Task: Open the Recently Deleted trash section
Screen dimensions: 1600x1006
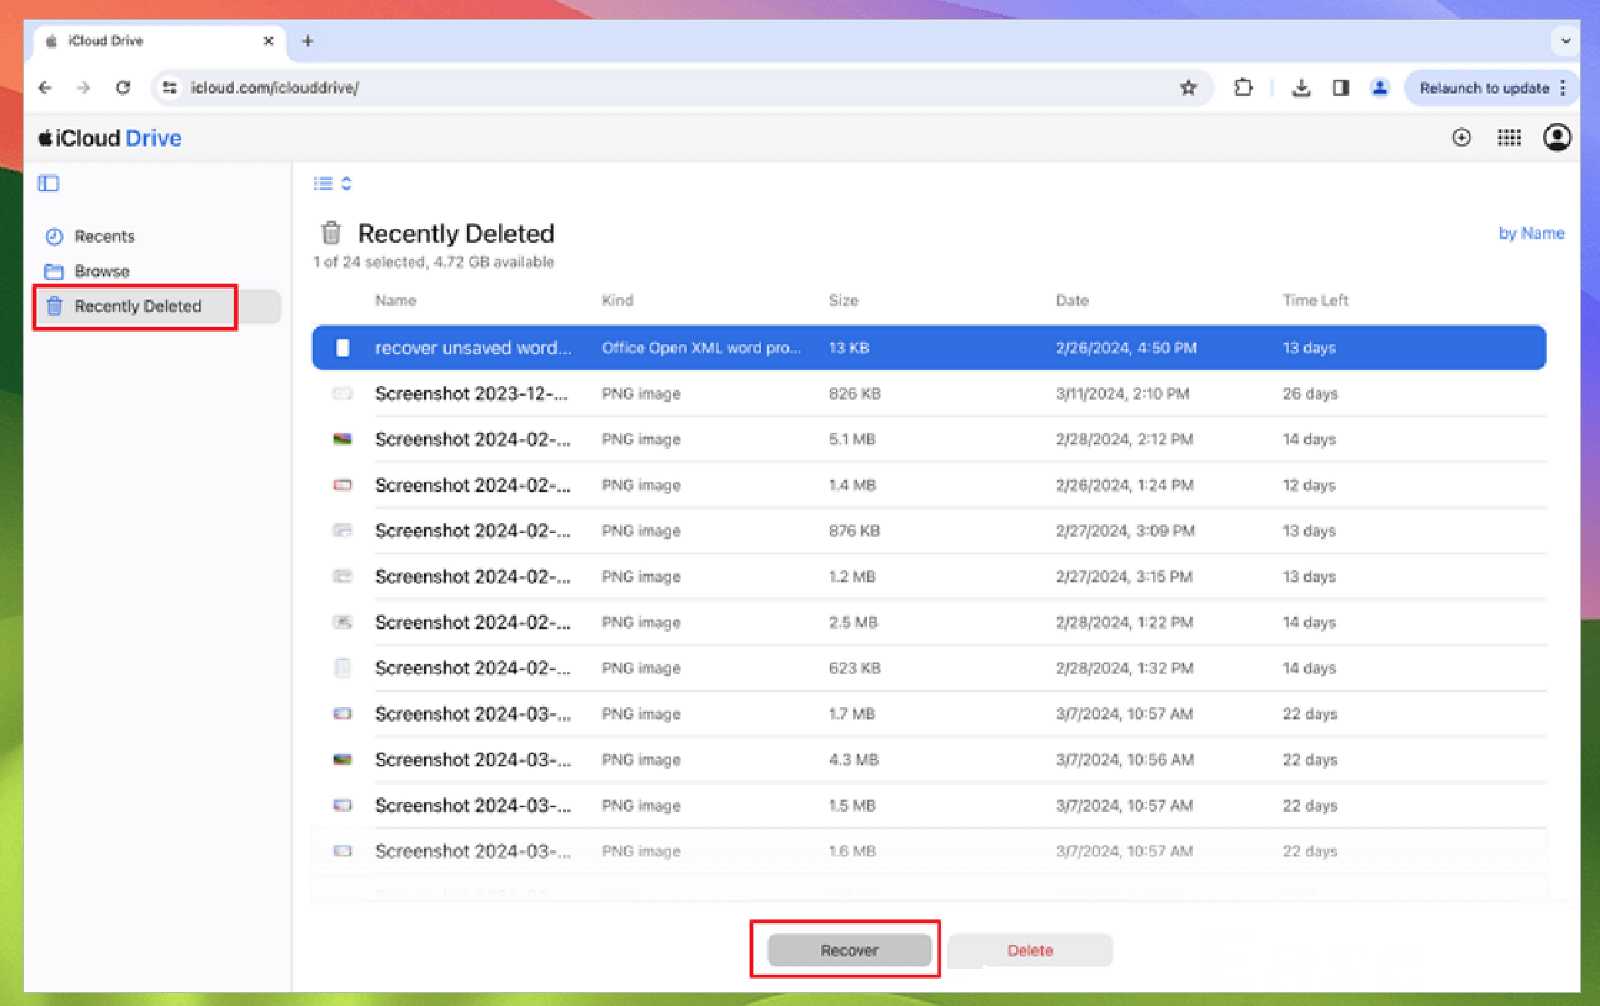Action: point(135,306)
